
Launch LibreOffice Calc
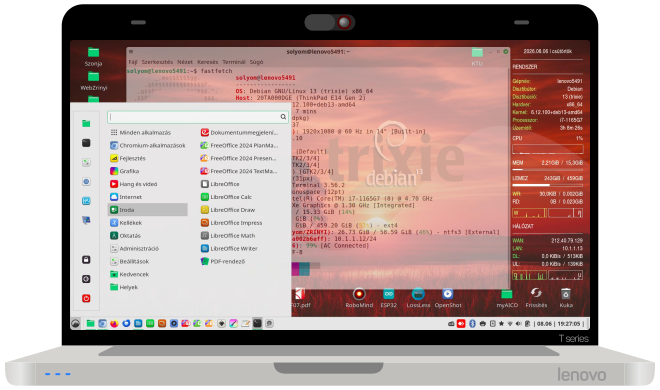pyautogui.click(x=226, y=196)
